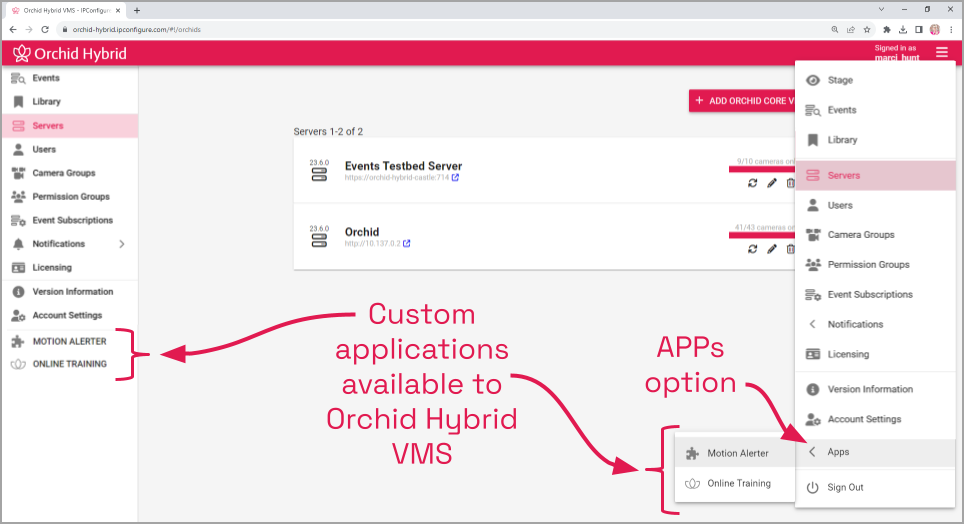Click the Orchid Hybrid logo
Screen dimensions: 964x524
click(69, 54)
